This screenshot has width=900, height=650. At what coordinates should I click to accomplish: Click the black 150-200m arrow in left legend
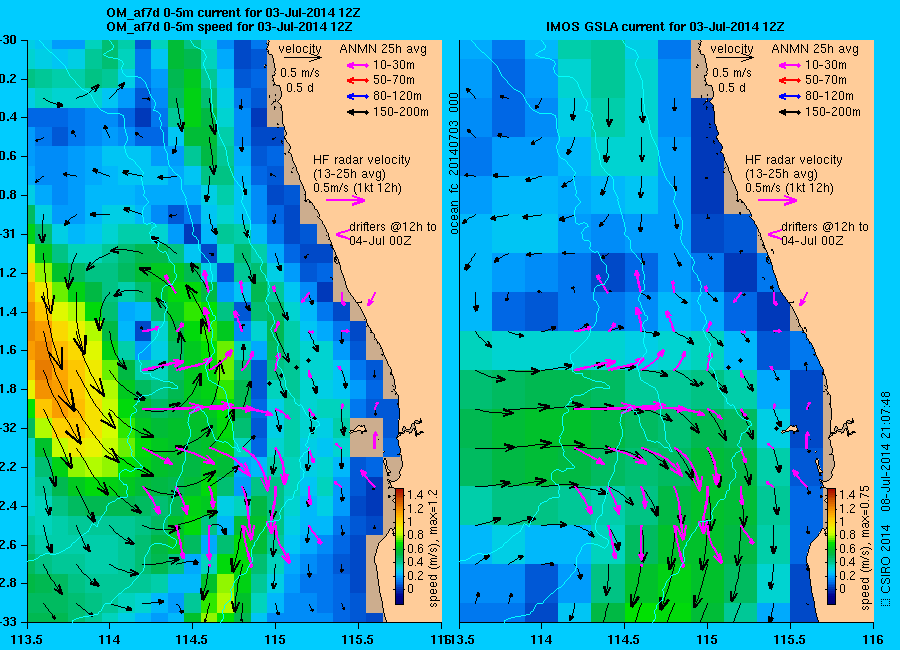click(358, 113)
